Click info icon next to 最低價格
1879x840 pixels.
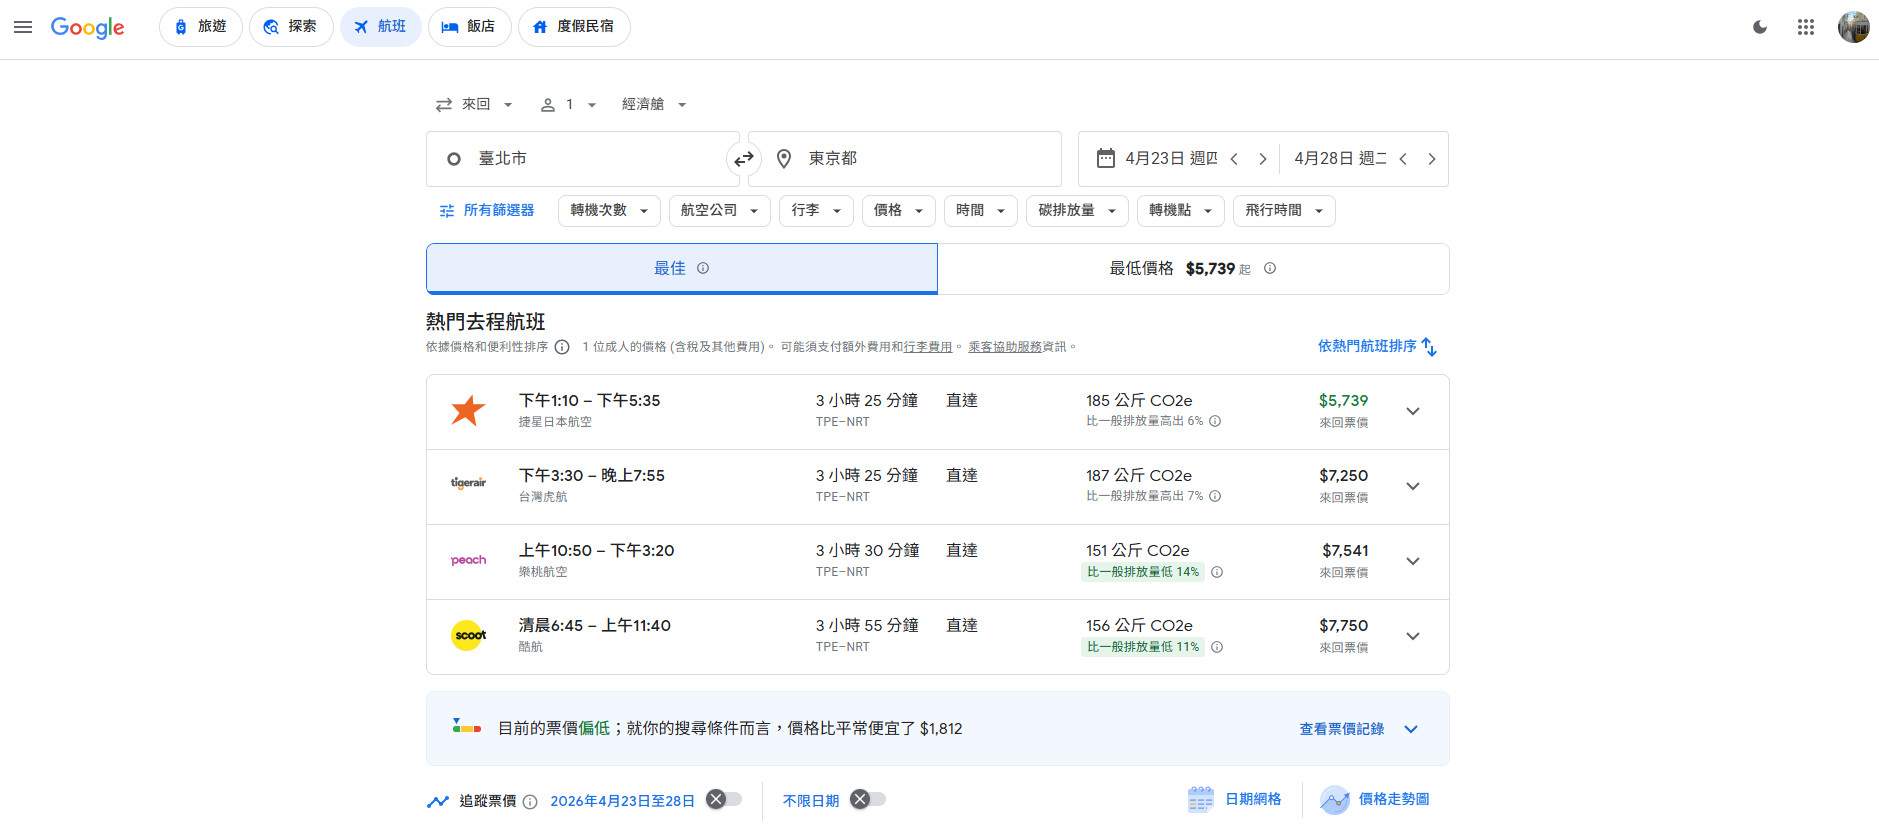[1270, 268]
